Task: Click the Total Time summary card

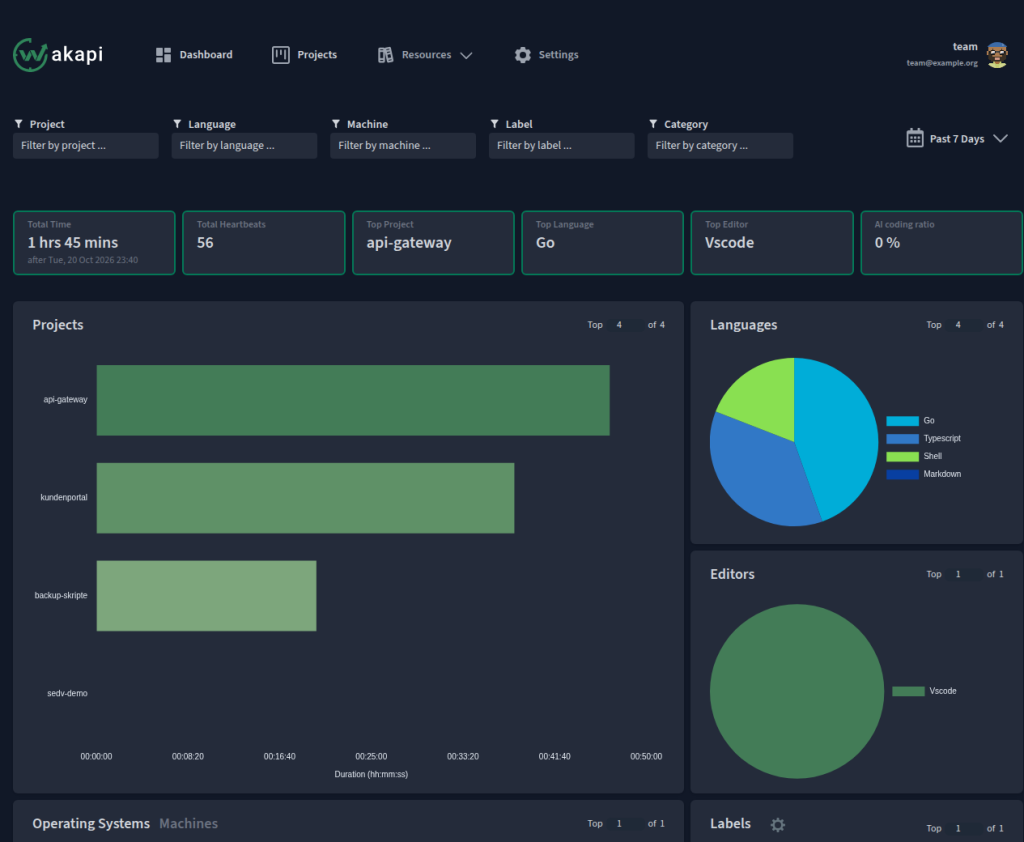Action: coord(94,243)
